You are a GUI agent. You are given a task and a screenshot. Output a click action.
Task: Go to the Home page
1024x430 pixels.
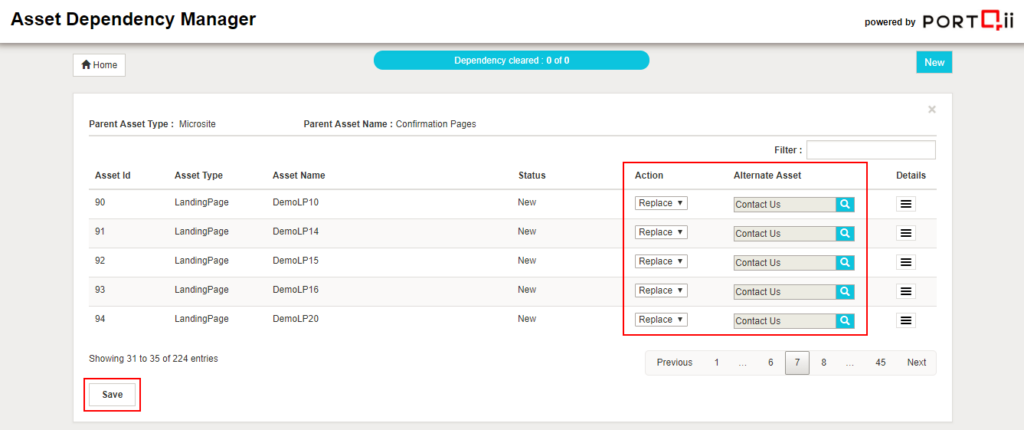[99, 65]
